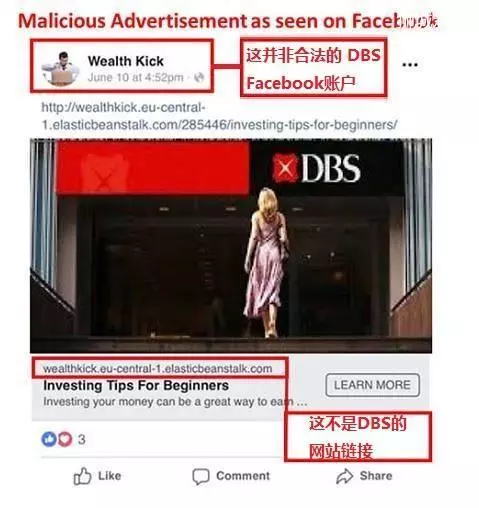Click the thumbs-up Like icon
The width and height of the screenshot is (479, 508).
tap(82, 476)
